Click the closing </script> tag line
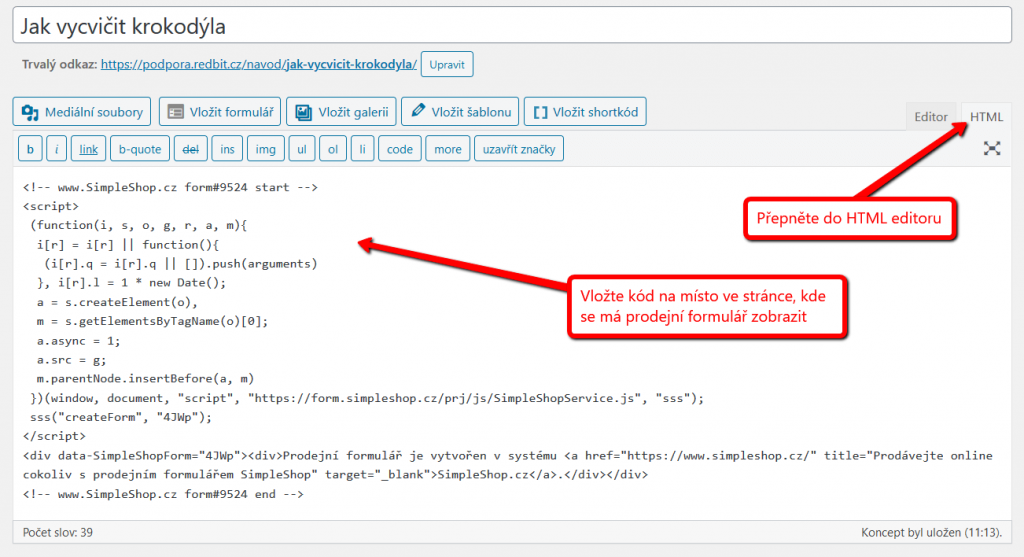The height and width of the screenshot is (557, 1024). [54, 436]
